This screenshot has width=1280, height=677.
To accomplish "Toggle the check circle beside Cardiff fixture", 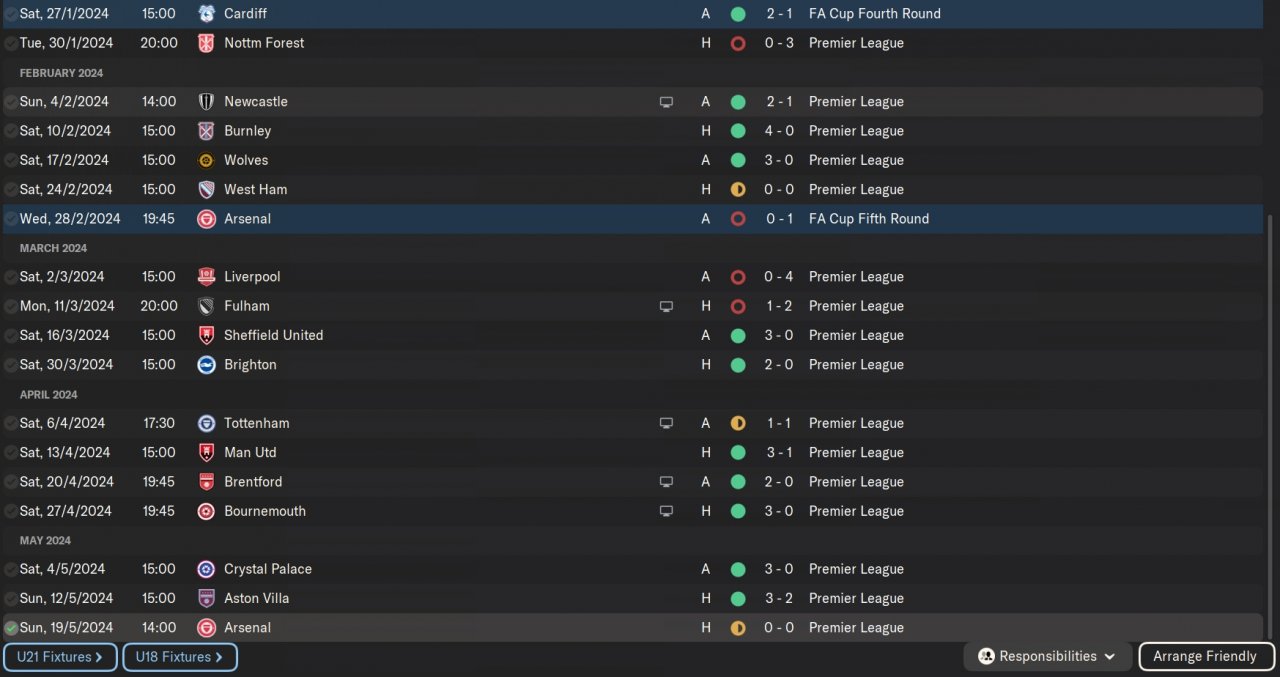I will pyautogui.click(x=11, y=15).
